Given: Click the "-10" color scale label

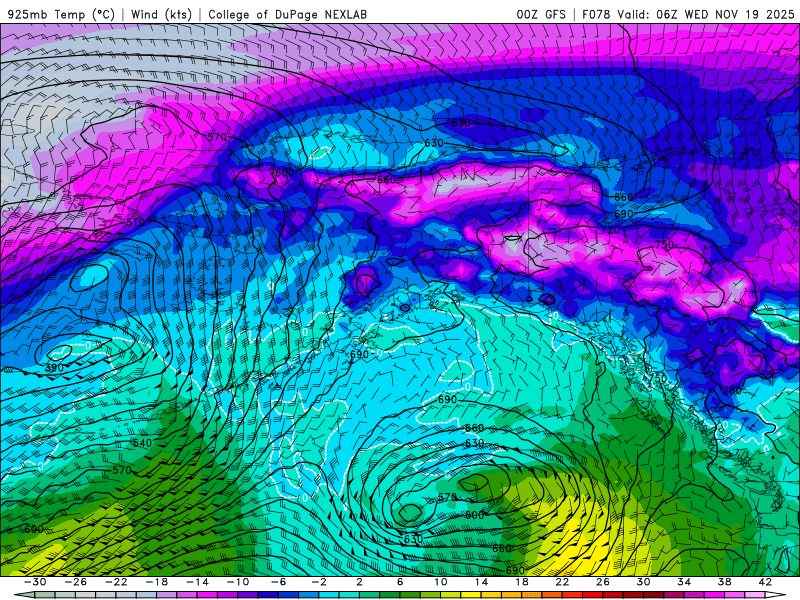Looking at the screenshot, I should tap(238, 582).
